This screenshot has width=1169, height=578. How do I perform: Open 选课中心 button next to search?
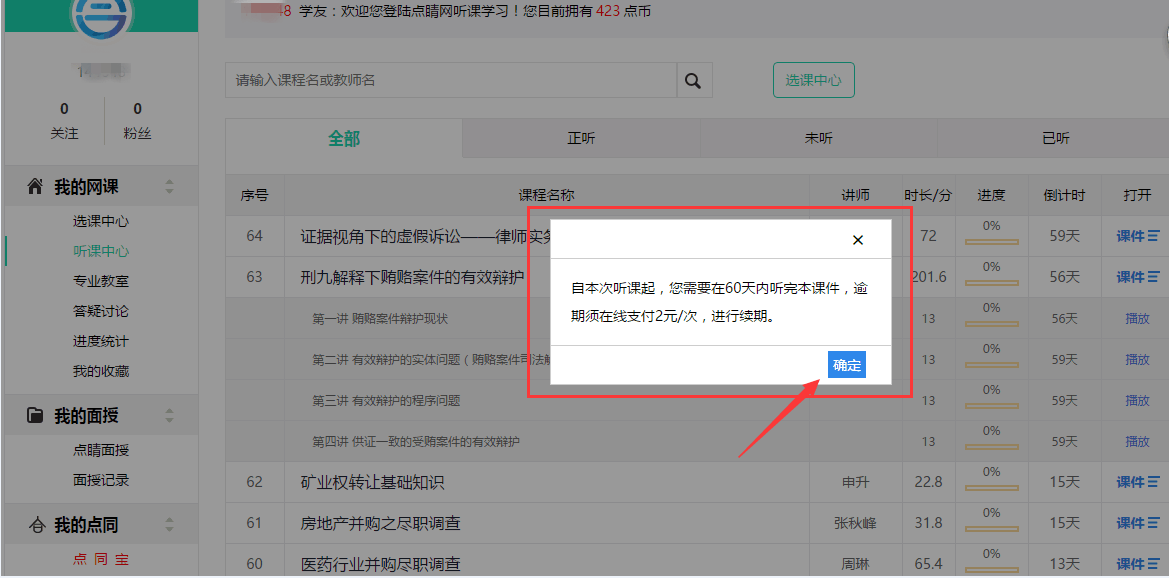(813, 80)
